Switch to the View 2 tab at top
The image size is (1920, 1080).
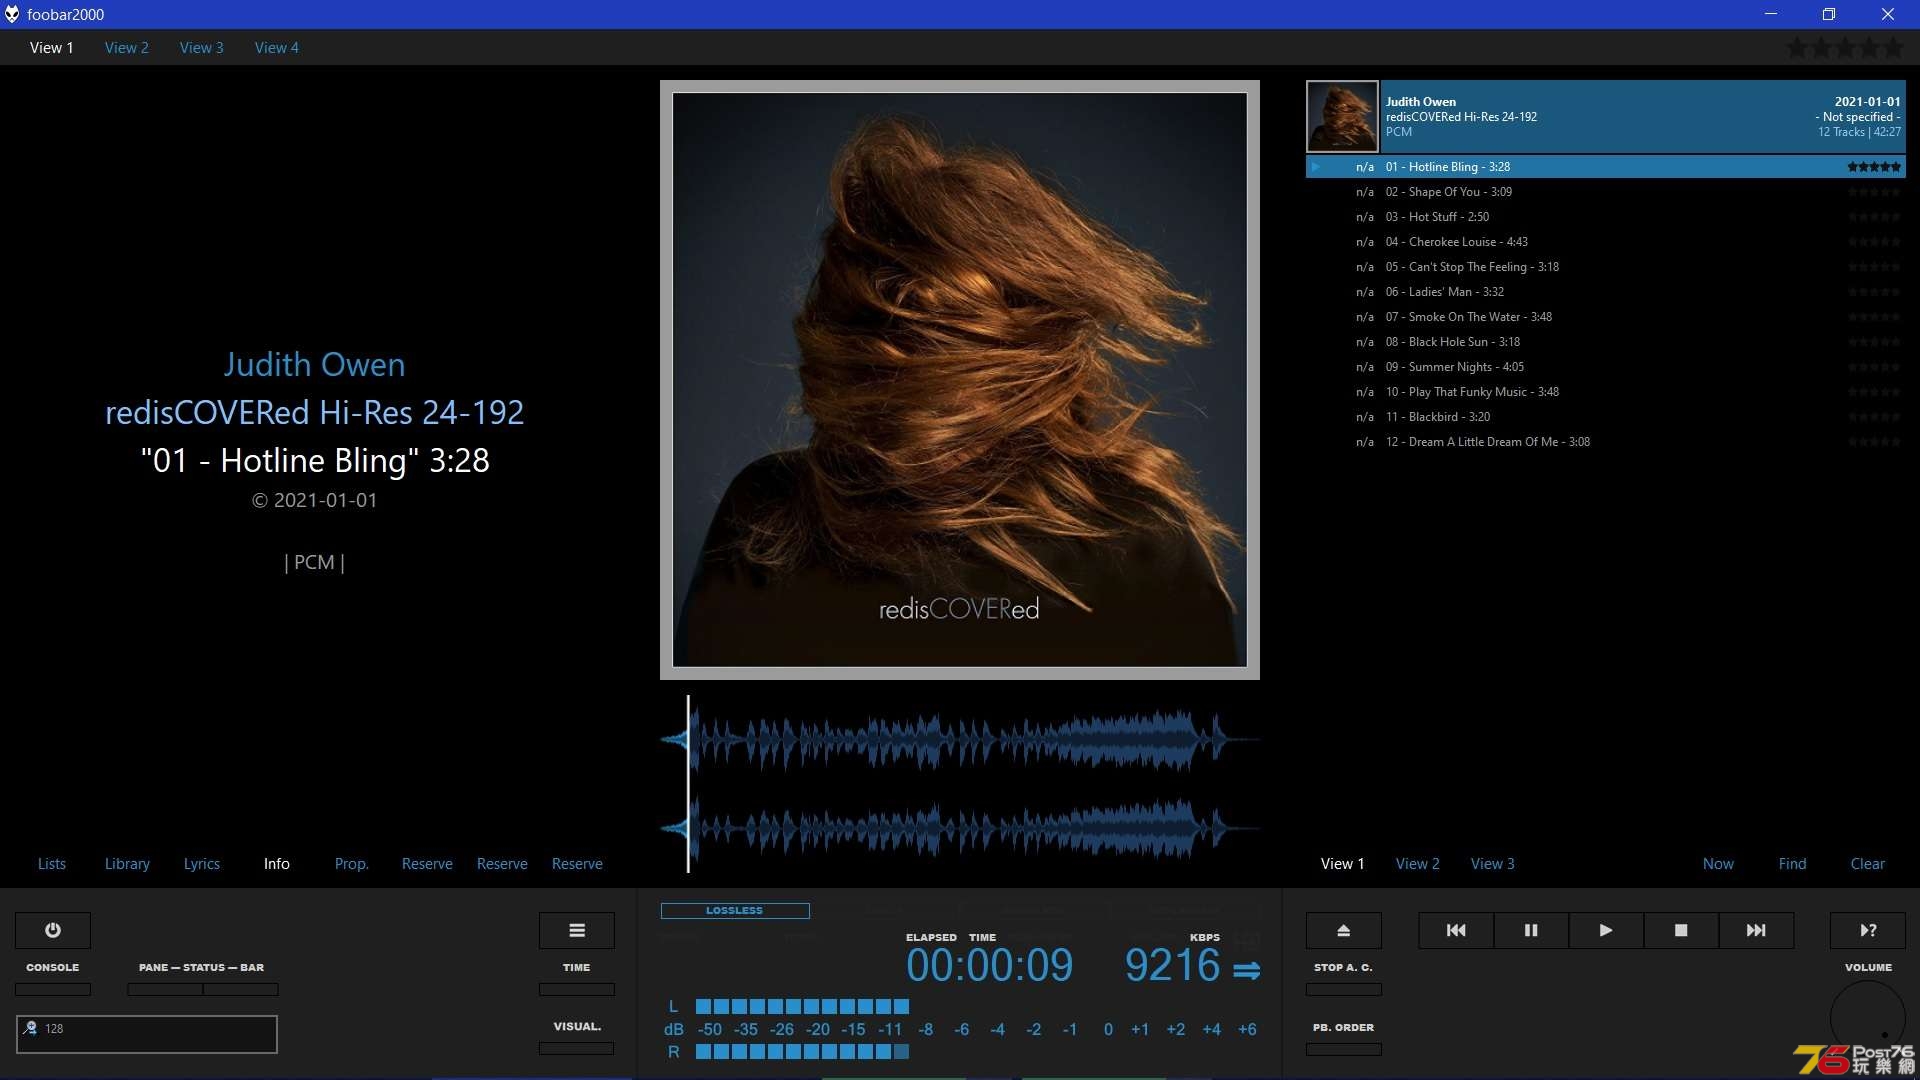[x=127, y=47]
